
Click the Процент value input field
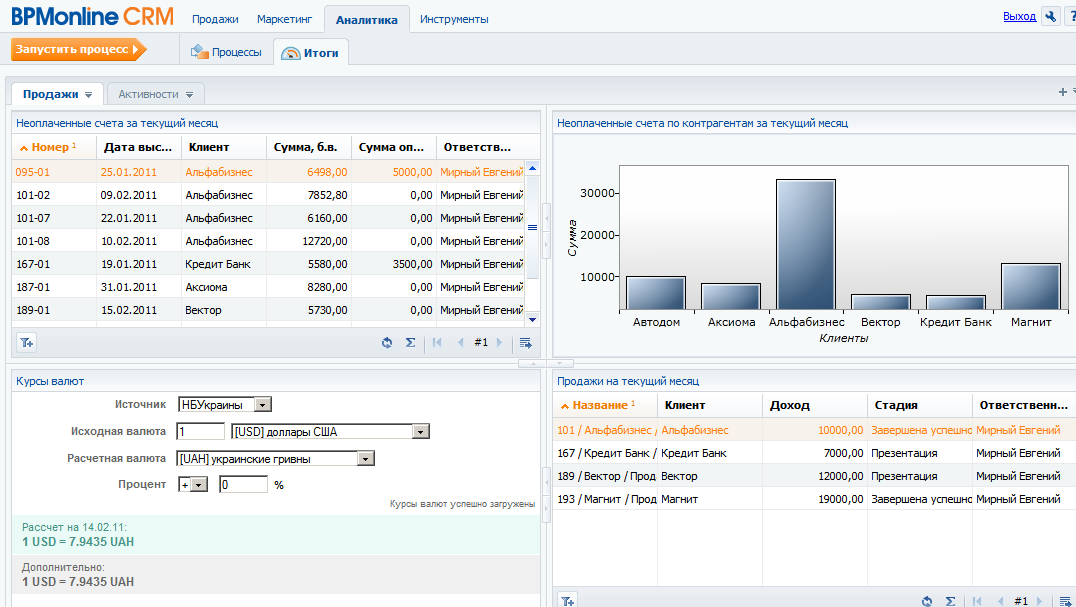[243, 484]
